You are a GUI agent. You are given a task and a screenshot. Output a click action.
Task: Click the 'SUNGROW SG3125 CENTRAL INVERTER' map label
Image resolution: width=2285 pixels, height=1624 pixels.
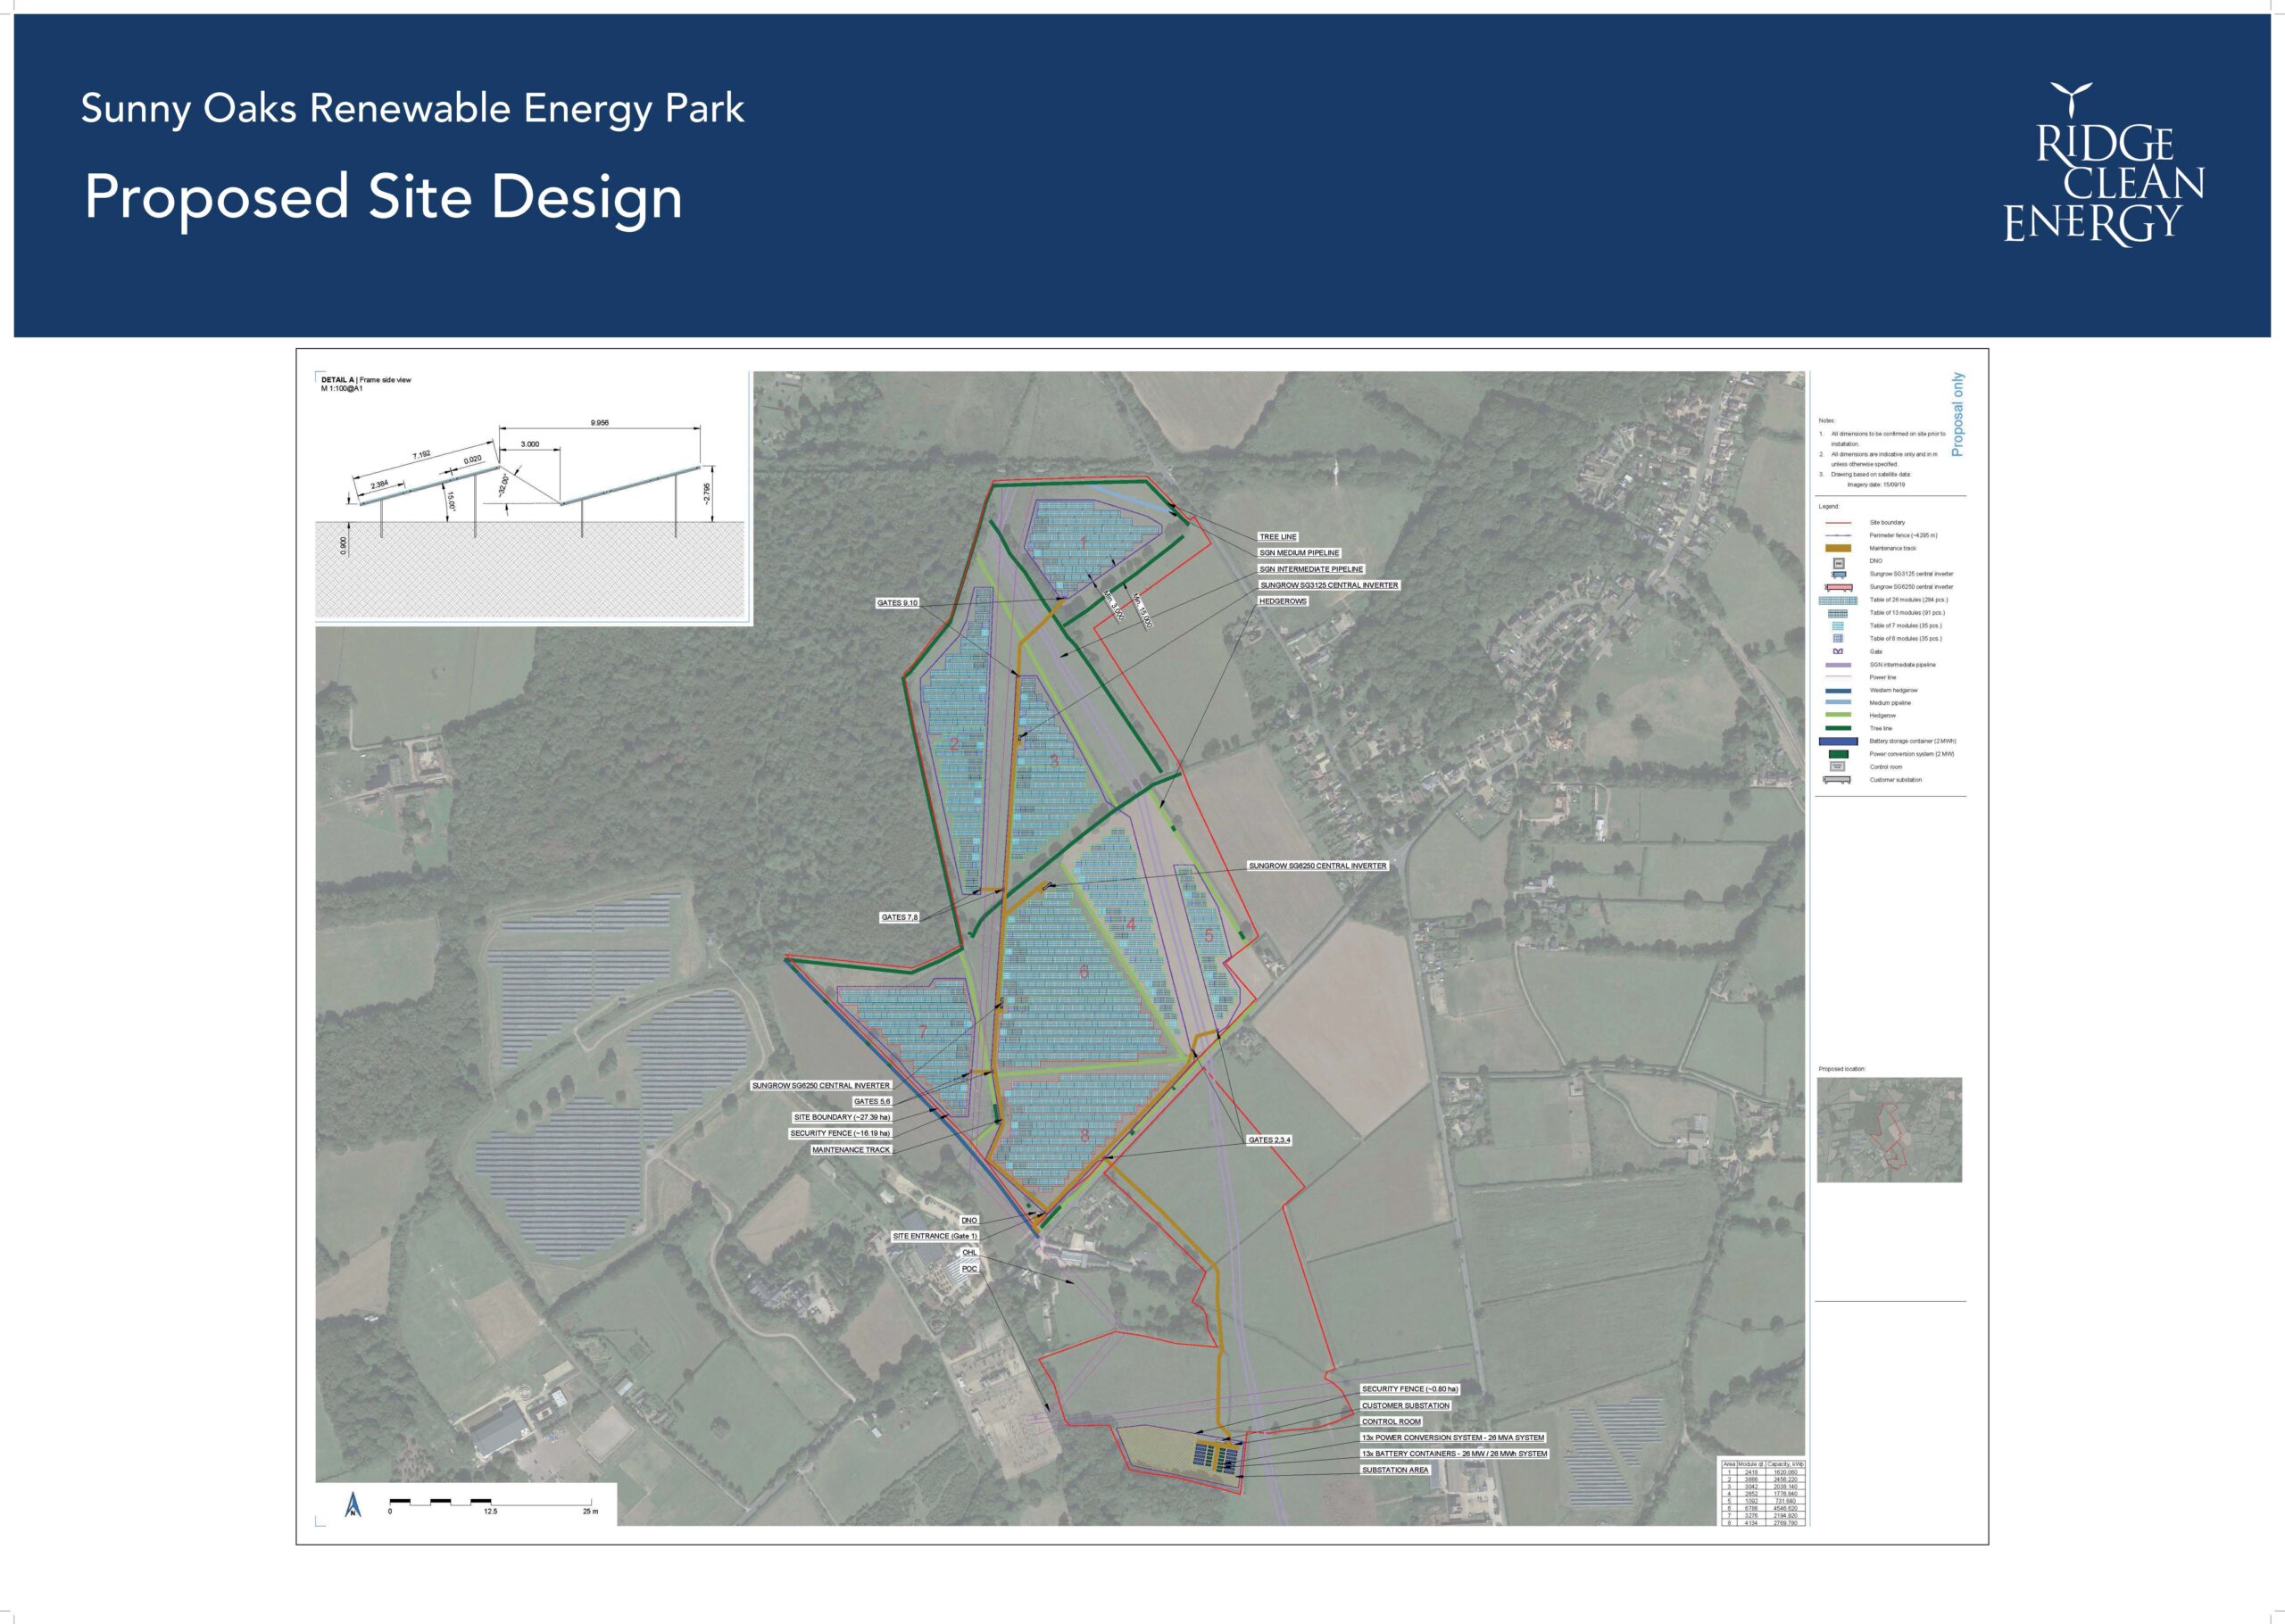(1329, 585)
